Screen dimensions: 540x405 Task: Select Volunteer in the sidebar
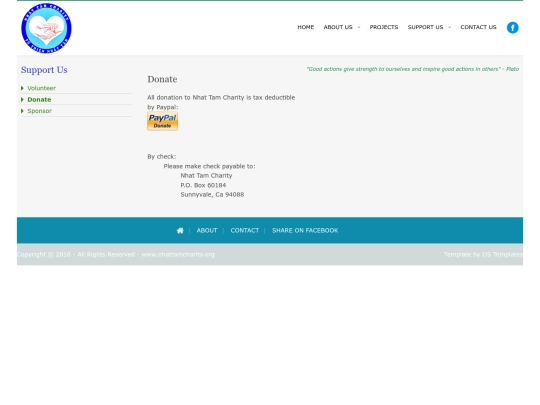(x=41, y=88)
